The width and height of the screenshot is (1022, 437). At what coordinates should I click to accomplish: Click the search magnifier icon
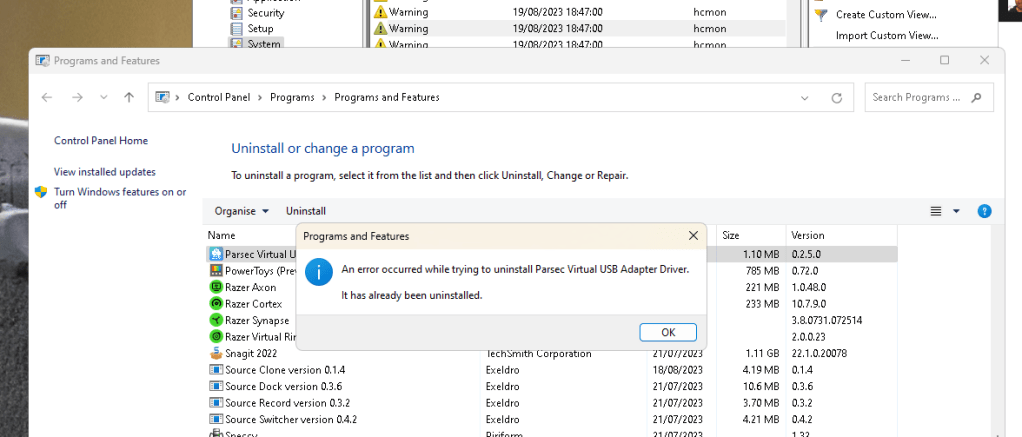point(976,97)
